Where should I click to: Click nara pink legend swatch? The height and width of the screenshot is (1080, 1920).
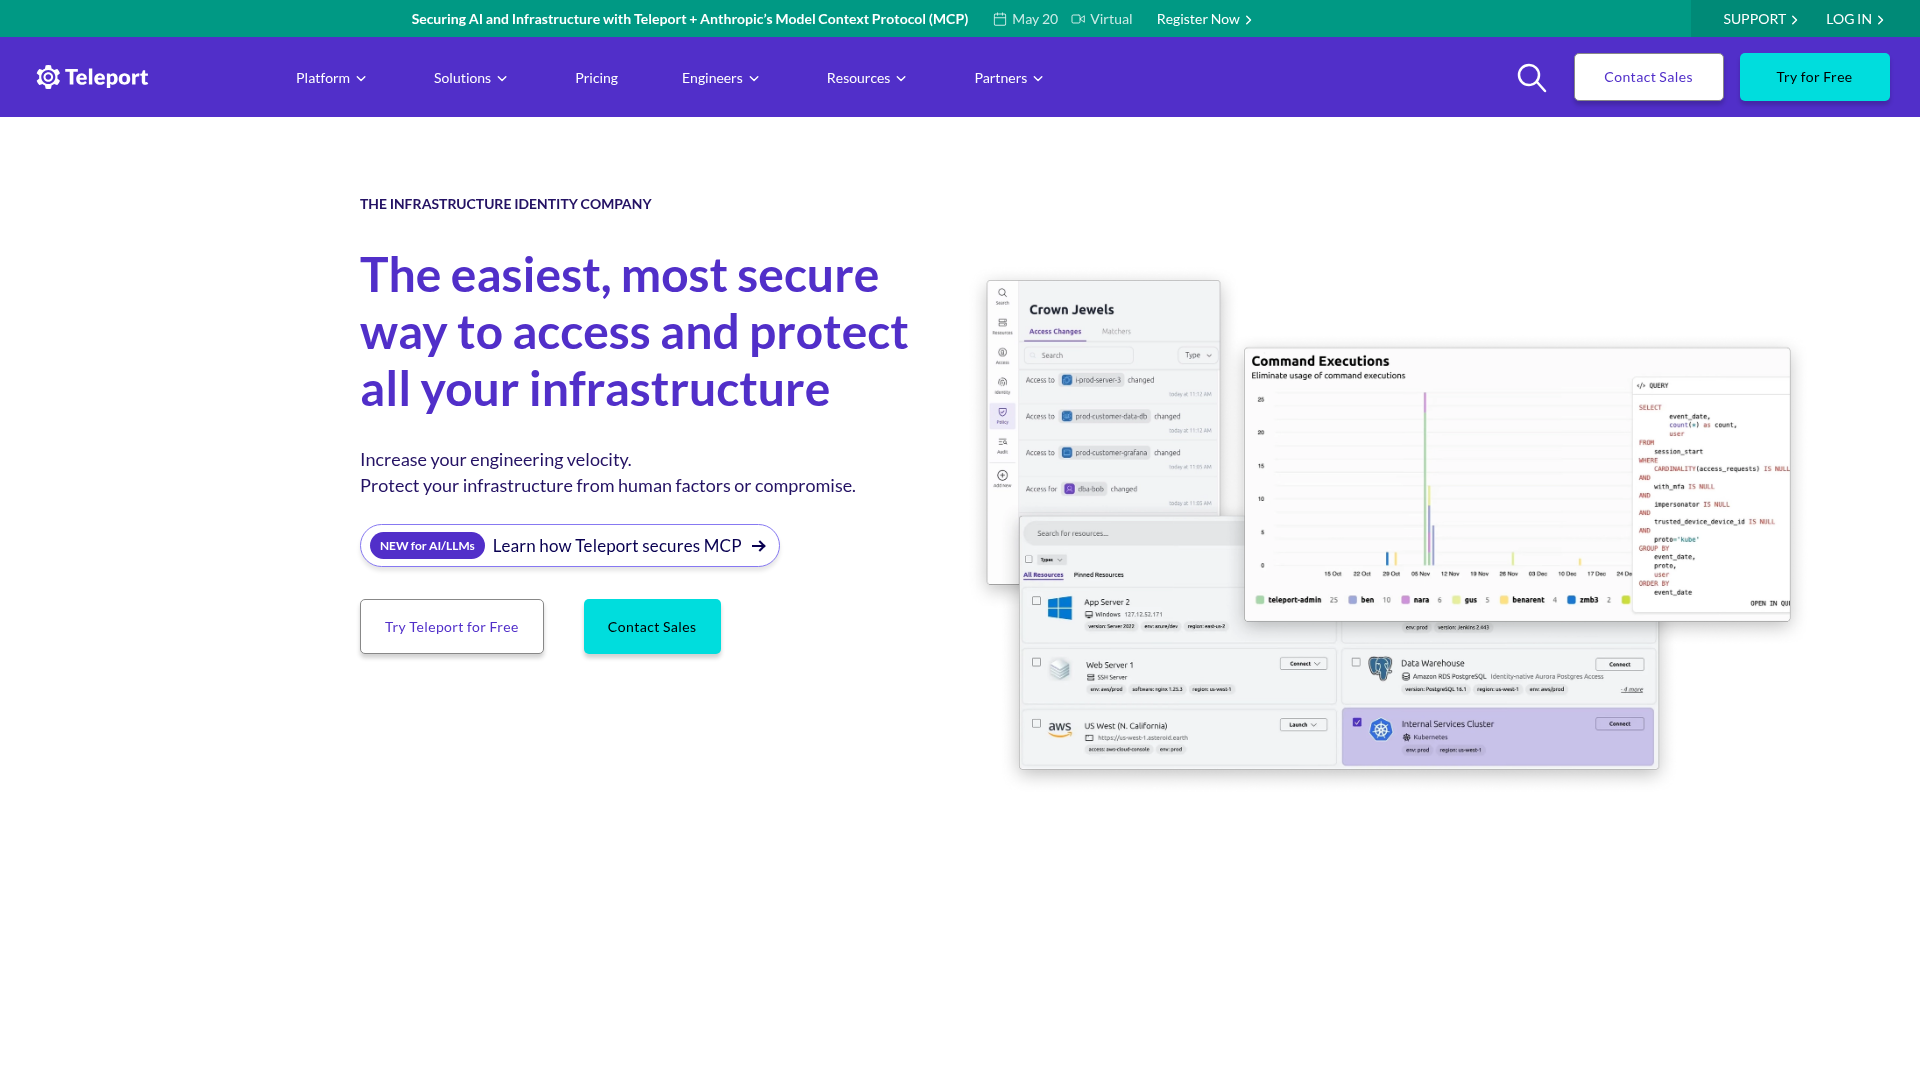1405,600
